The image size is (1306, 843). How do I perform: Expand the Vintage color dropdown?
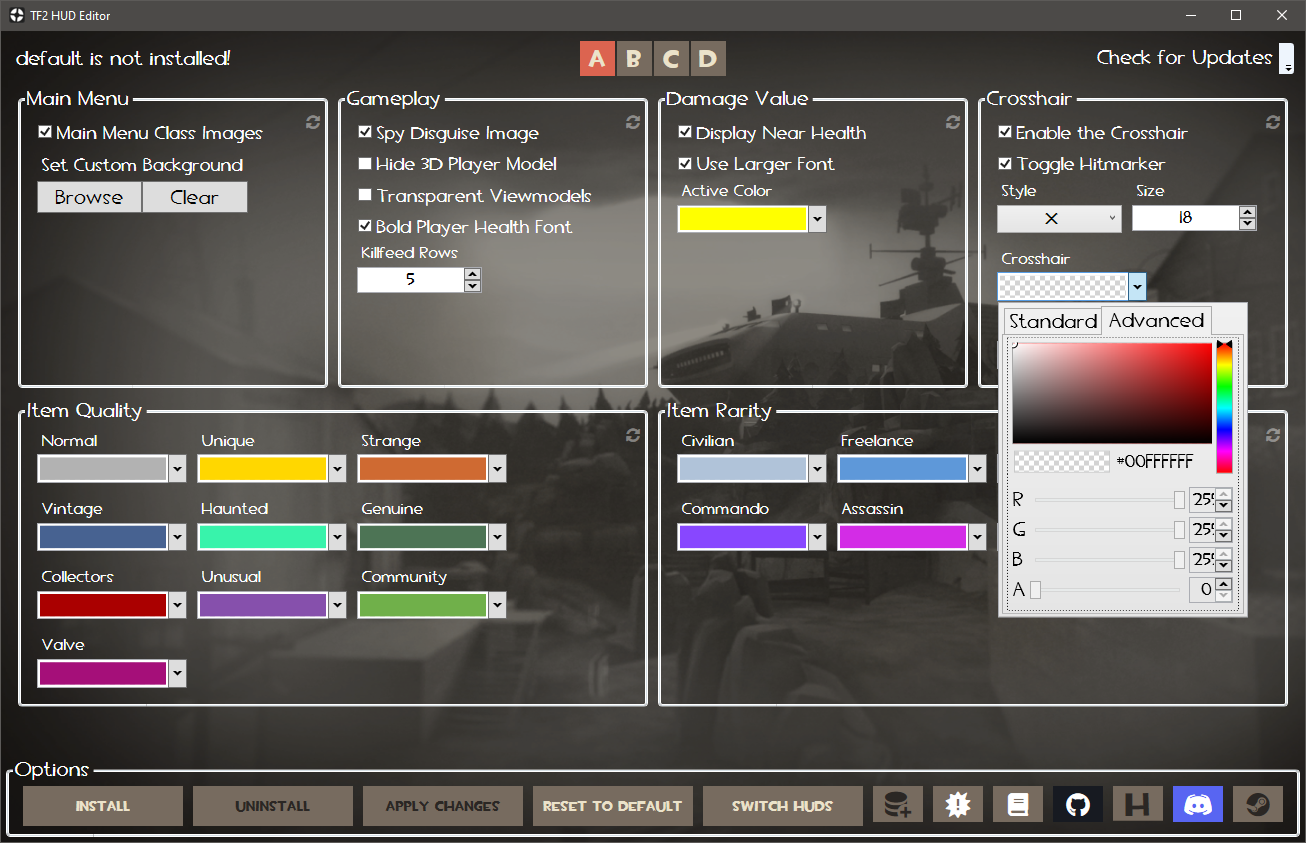point(177,537)
